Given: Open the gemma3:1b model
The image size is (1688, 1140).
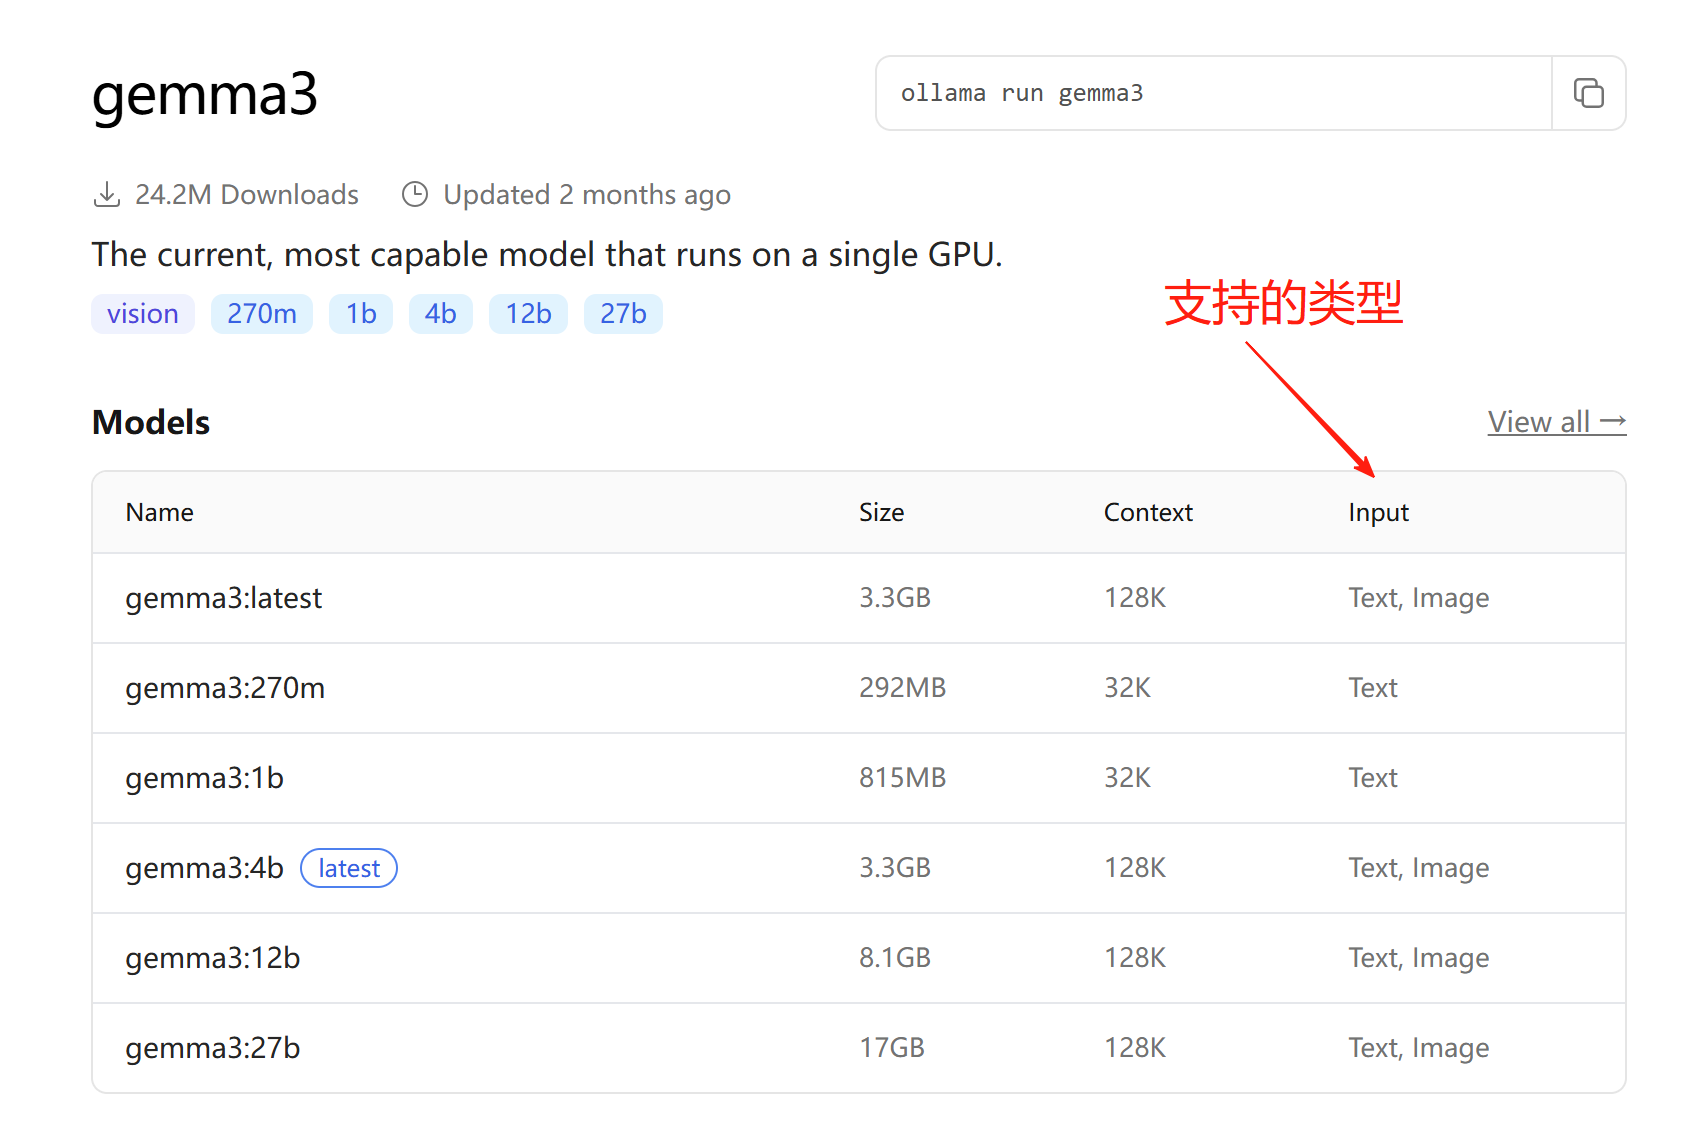Looking at the screenshot, I should click(205, 778).
